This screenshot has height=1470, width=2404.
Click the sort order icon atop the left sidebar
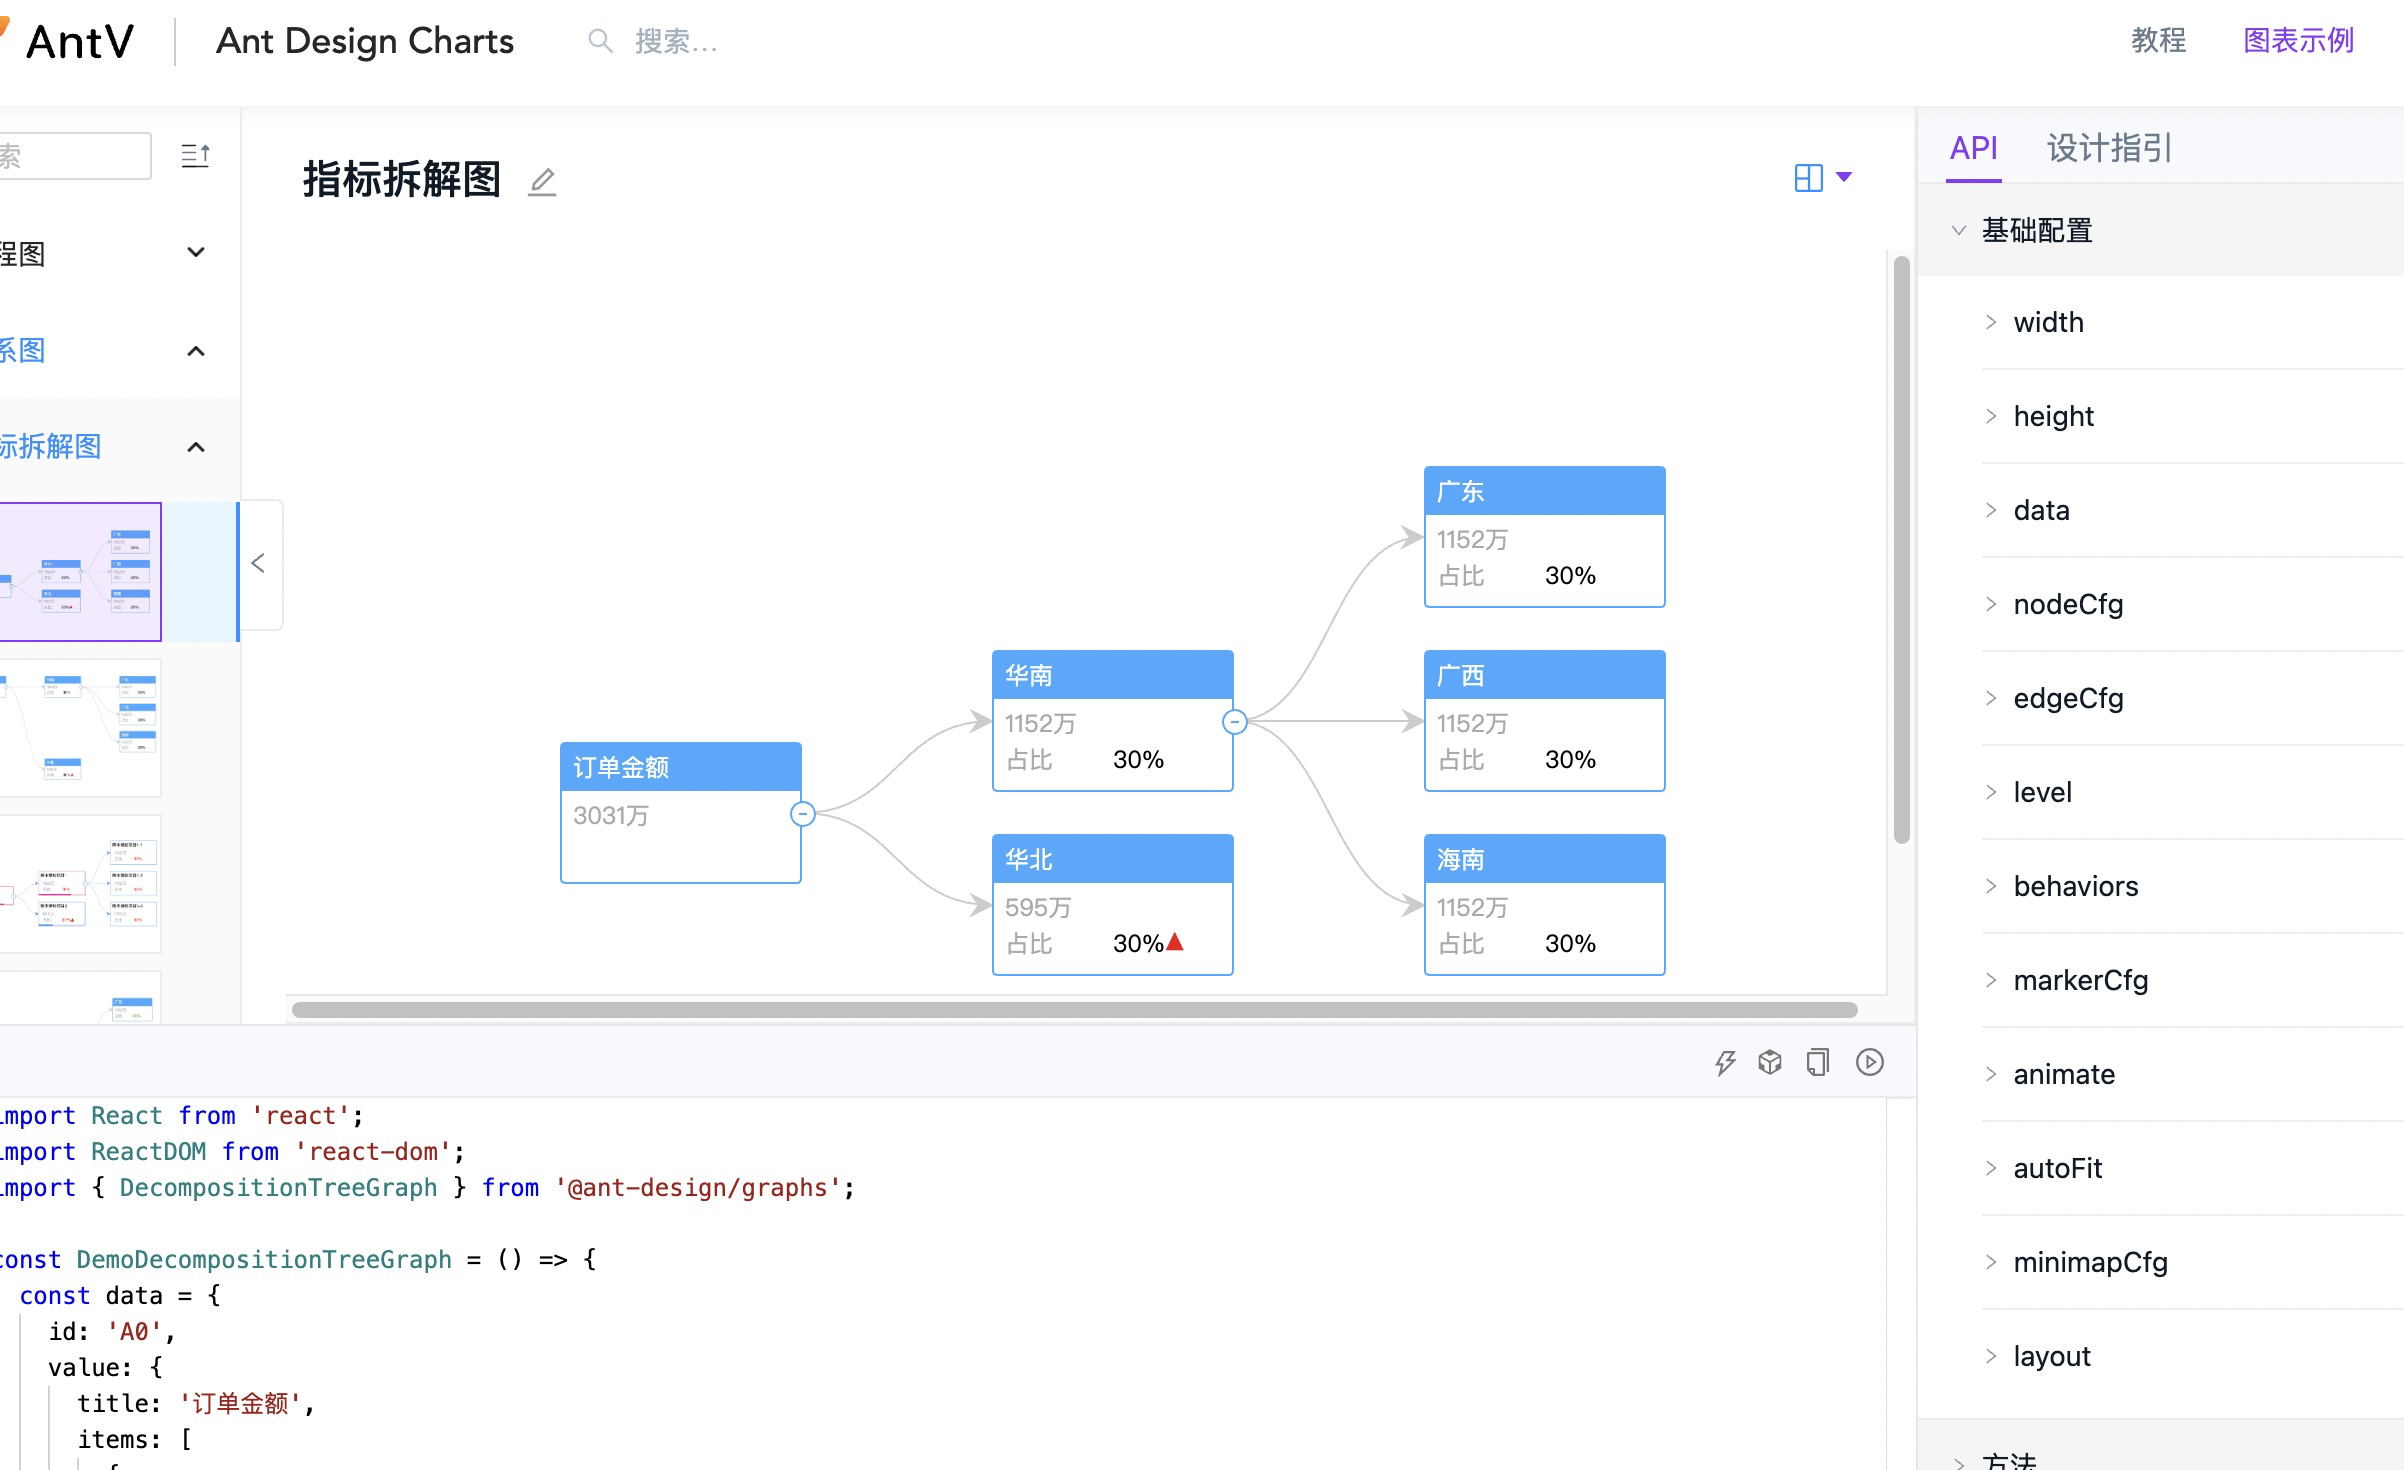[195, 155]
